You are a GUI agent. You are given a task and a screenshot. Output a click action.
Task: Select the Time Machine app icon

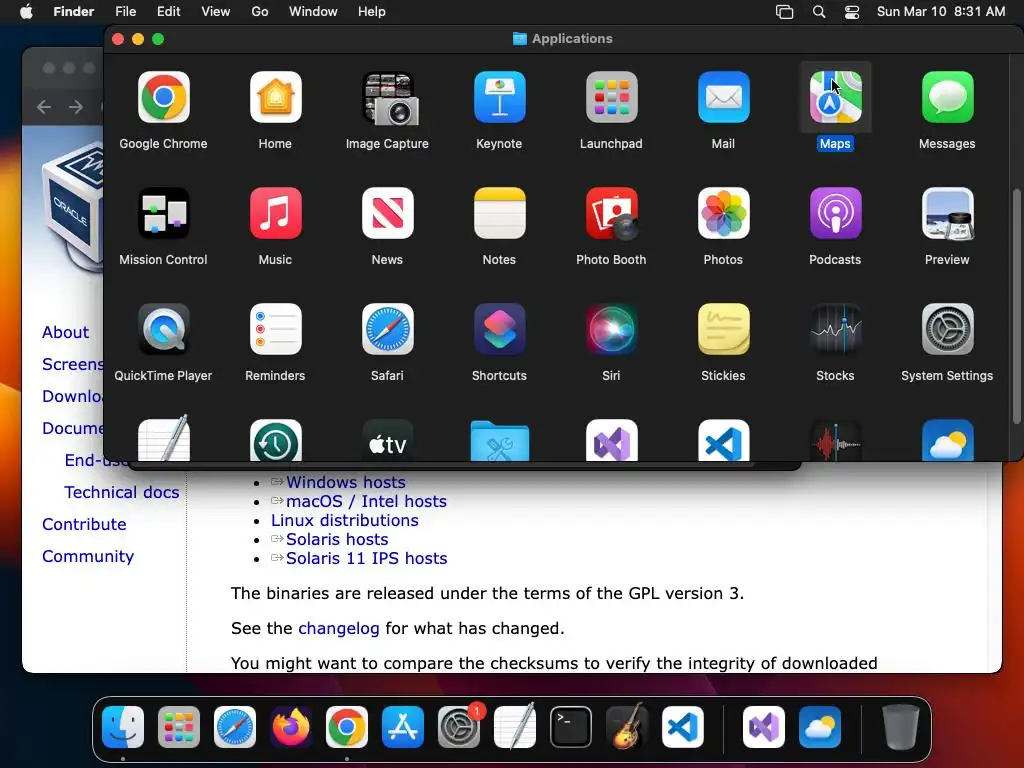[276, 440]
